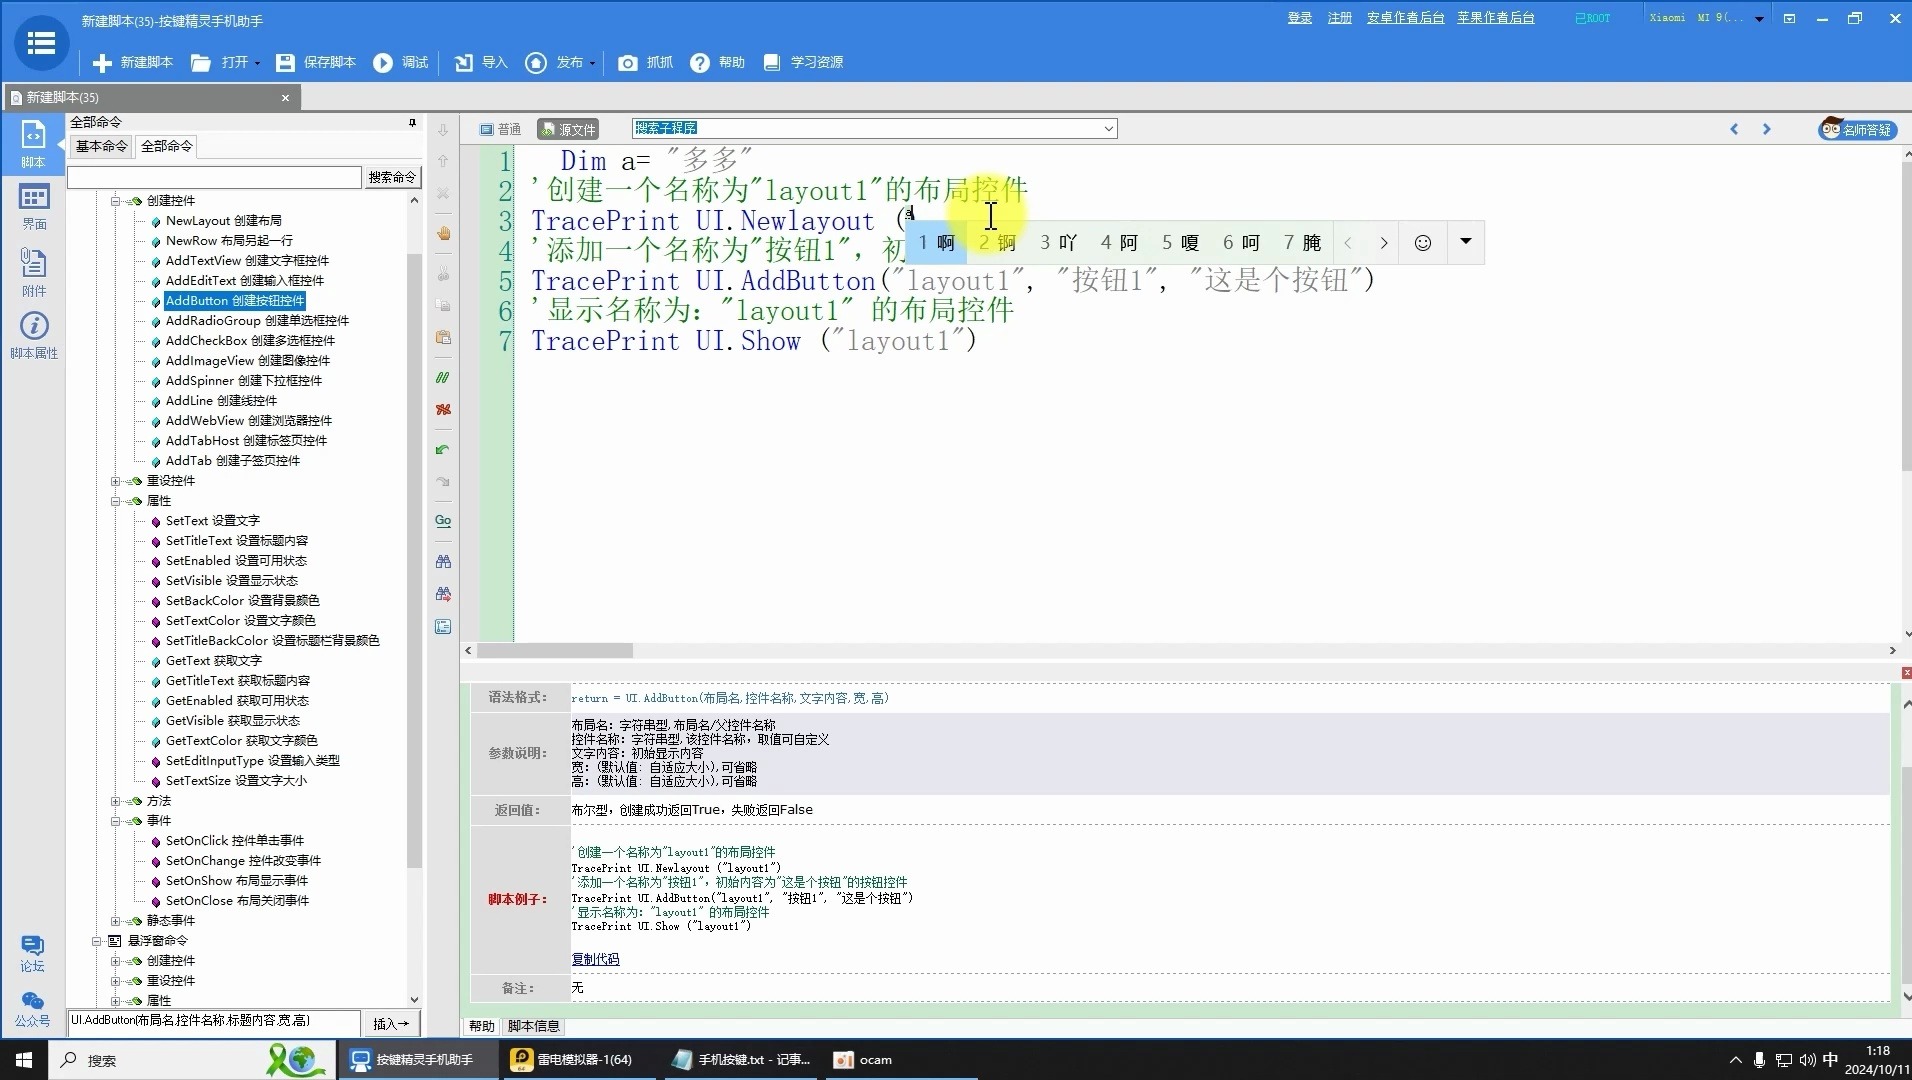Click the 发布 publish icon
This screenshot has height=1080, width=1912.
536,62
